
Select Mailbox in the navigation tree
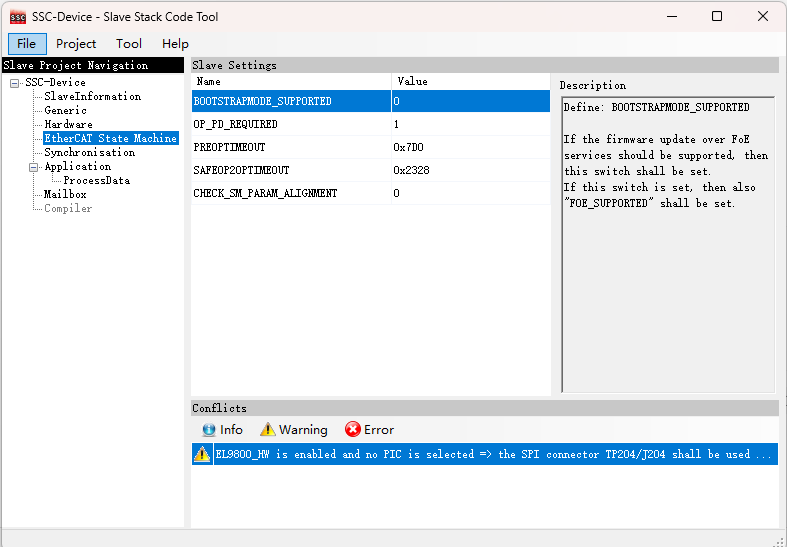[x=65, y=195]
